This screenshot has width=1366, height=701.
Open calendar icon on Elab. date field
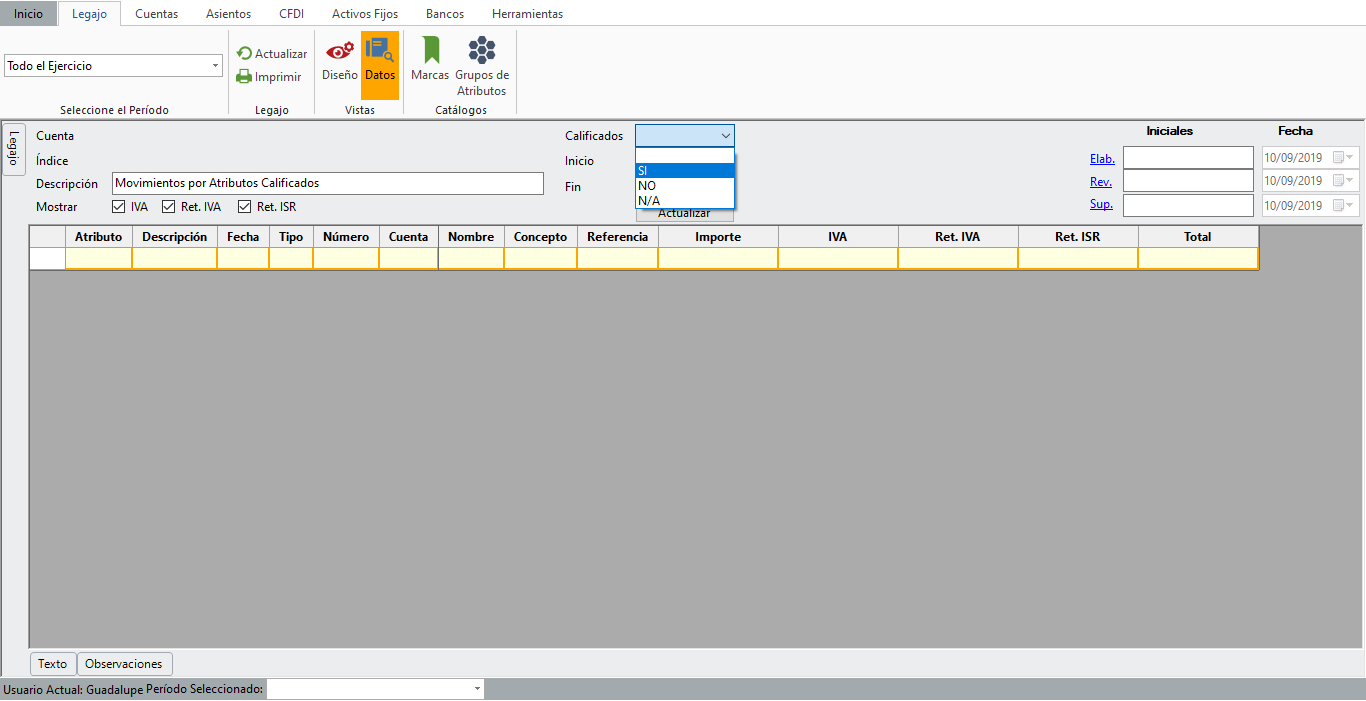1339,158
